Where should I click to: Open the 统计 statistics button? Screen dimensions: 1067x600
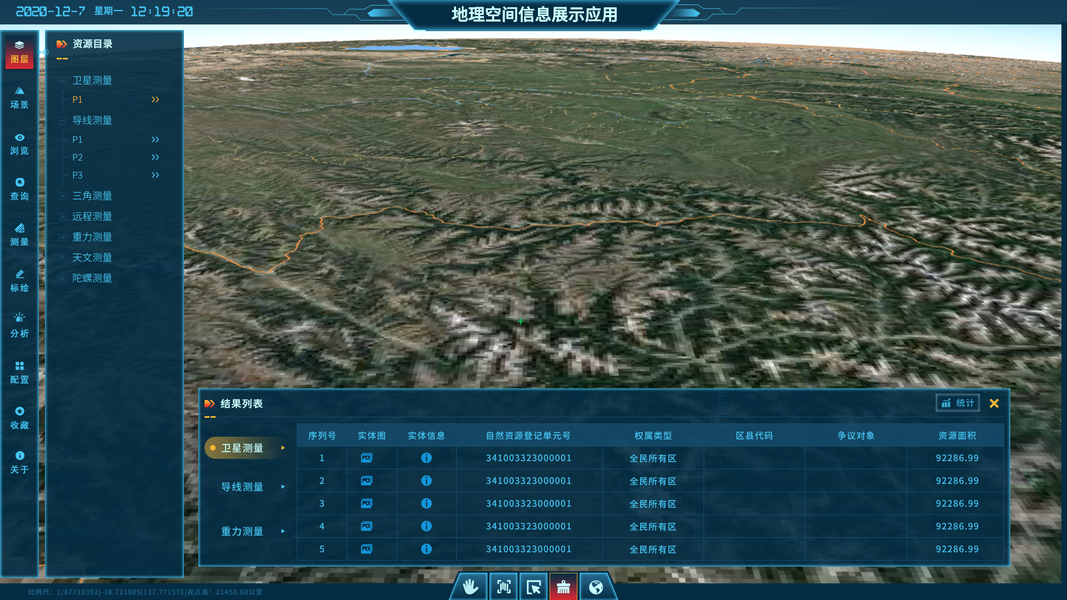coord(957,403)
